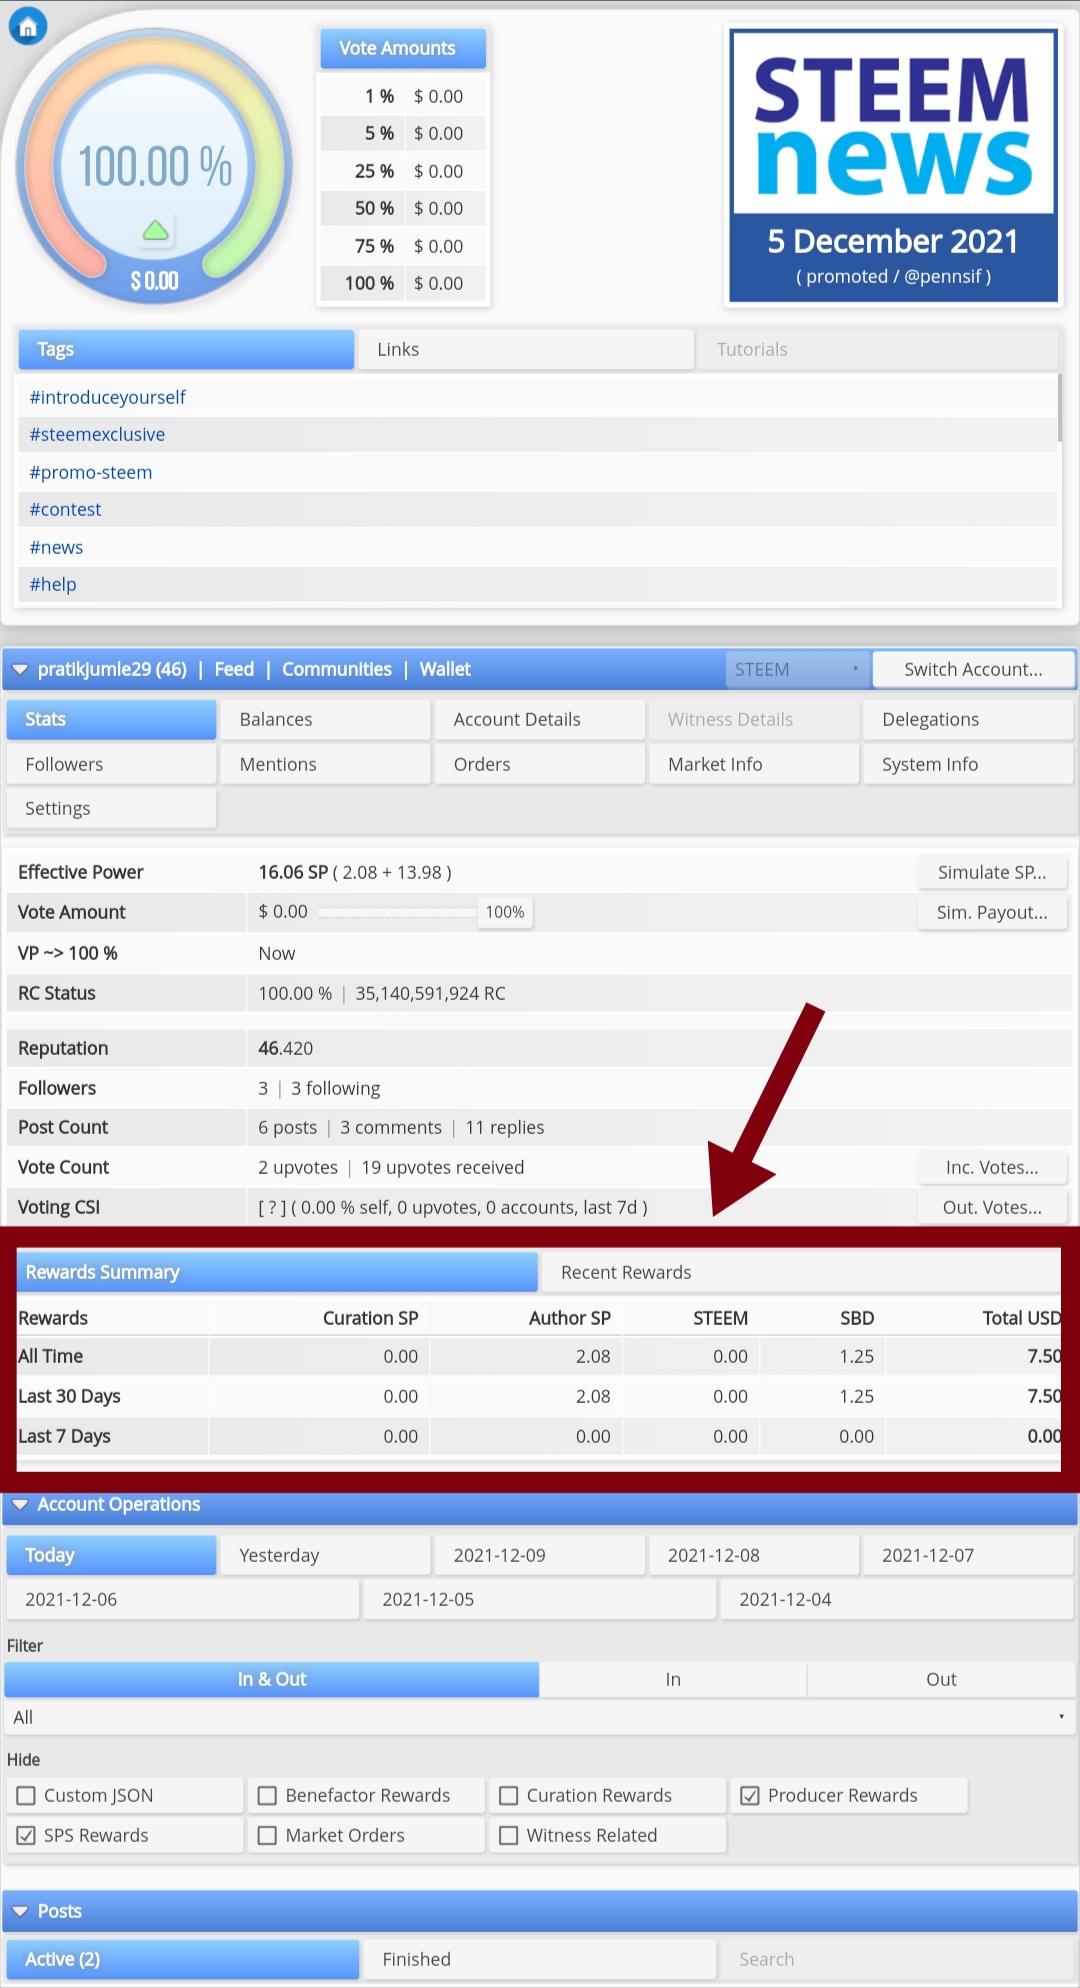This screenshot has width=1080, height=1988.
Task: Switch to Recent Rewards tab
Action: [801, 1273]
